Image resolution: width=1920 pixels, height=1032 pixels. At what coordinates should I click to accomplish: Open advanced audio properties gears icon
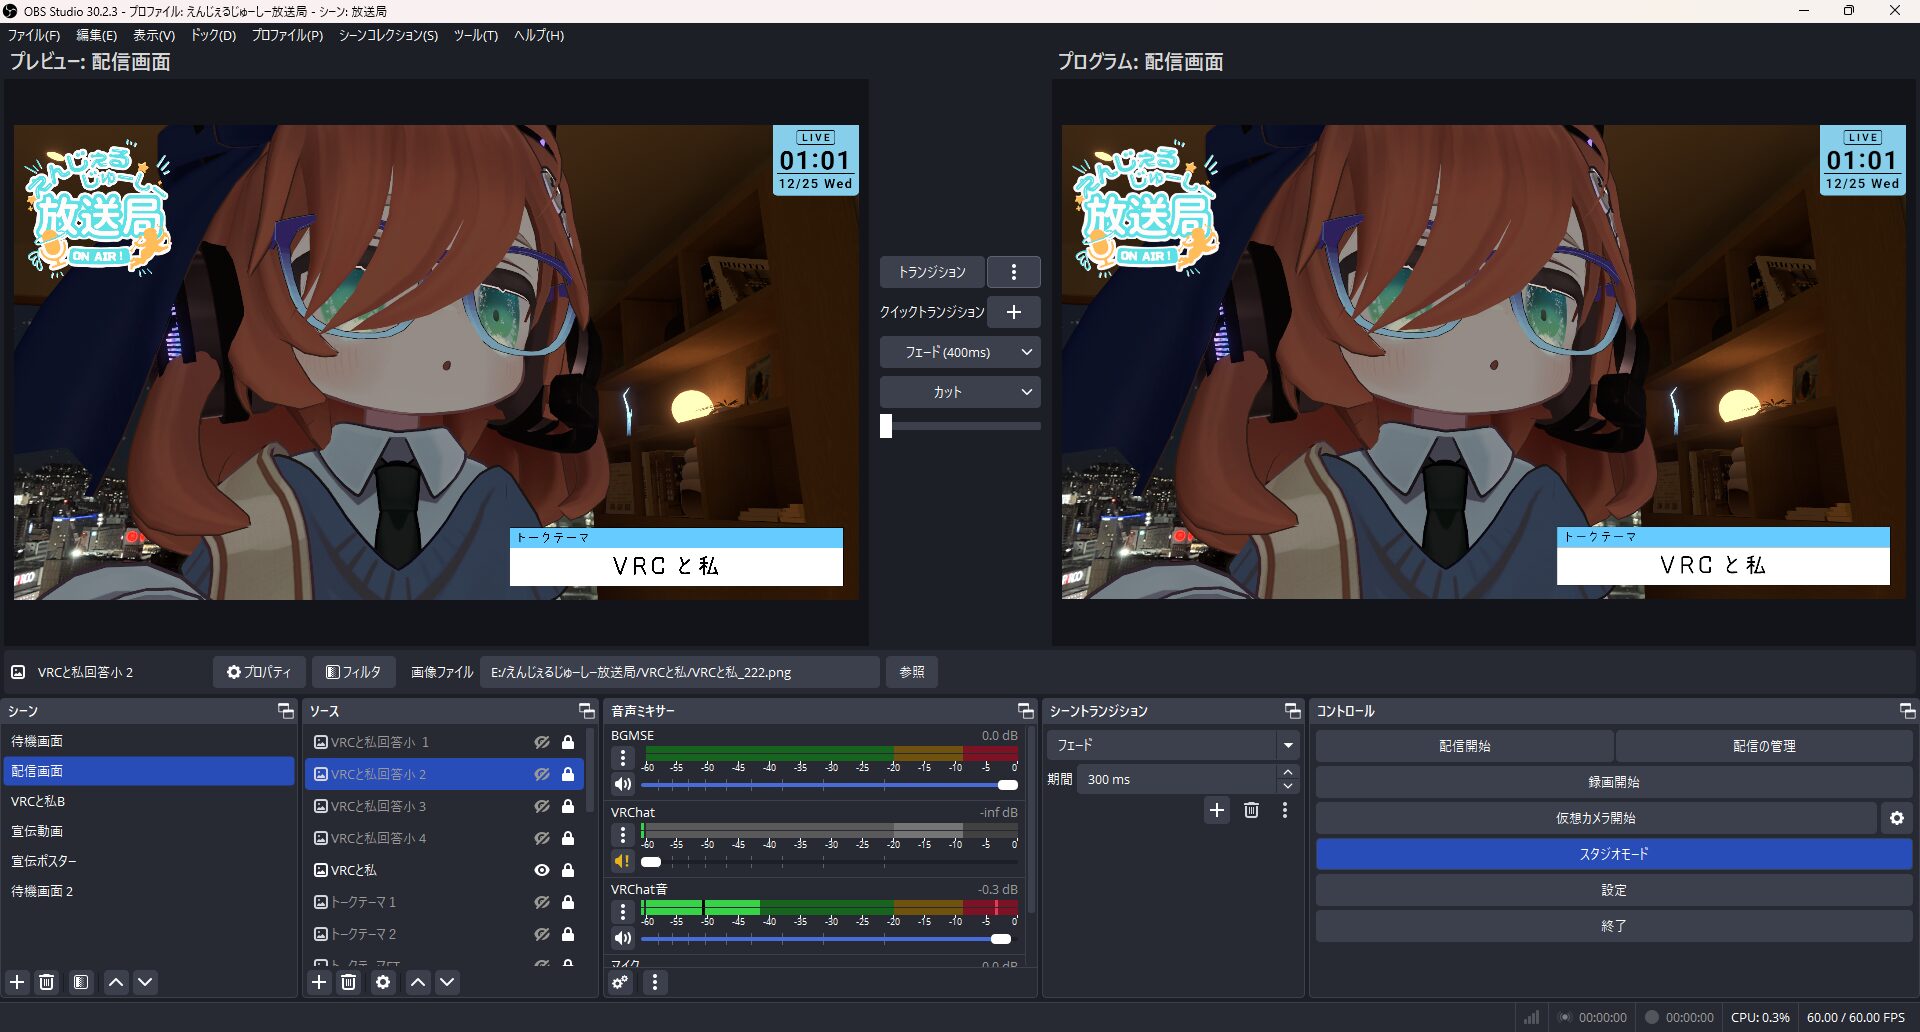click(621, 982)
